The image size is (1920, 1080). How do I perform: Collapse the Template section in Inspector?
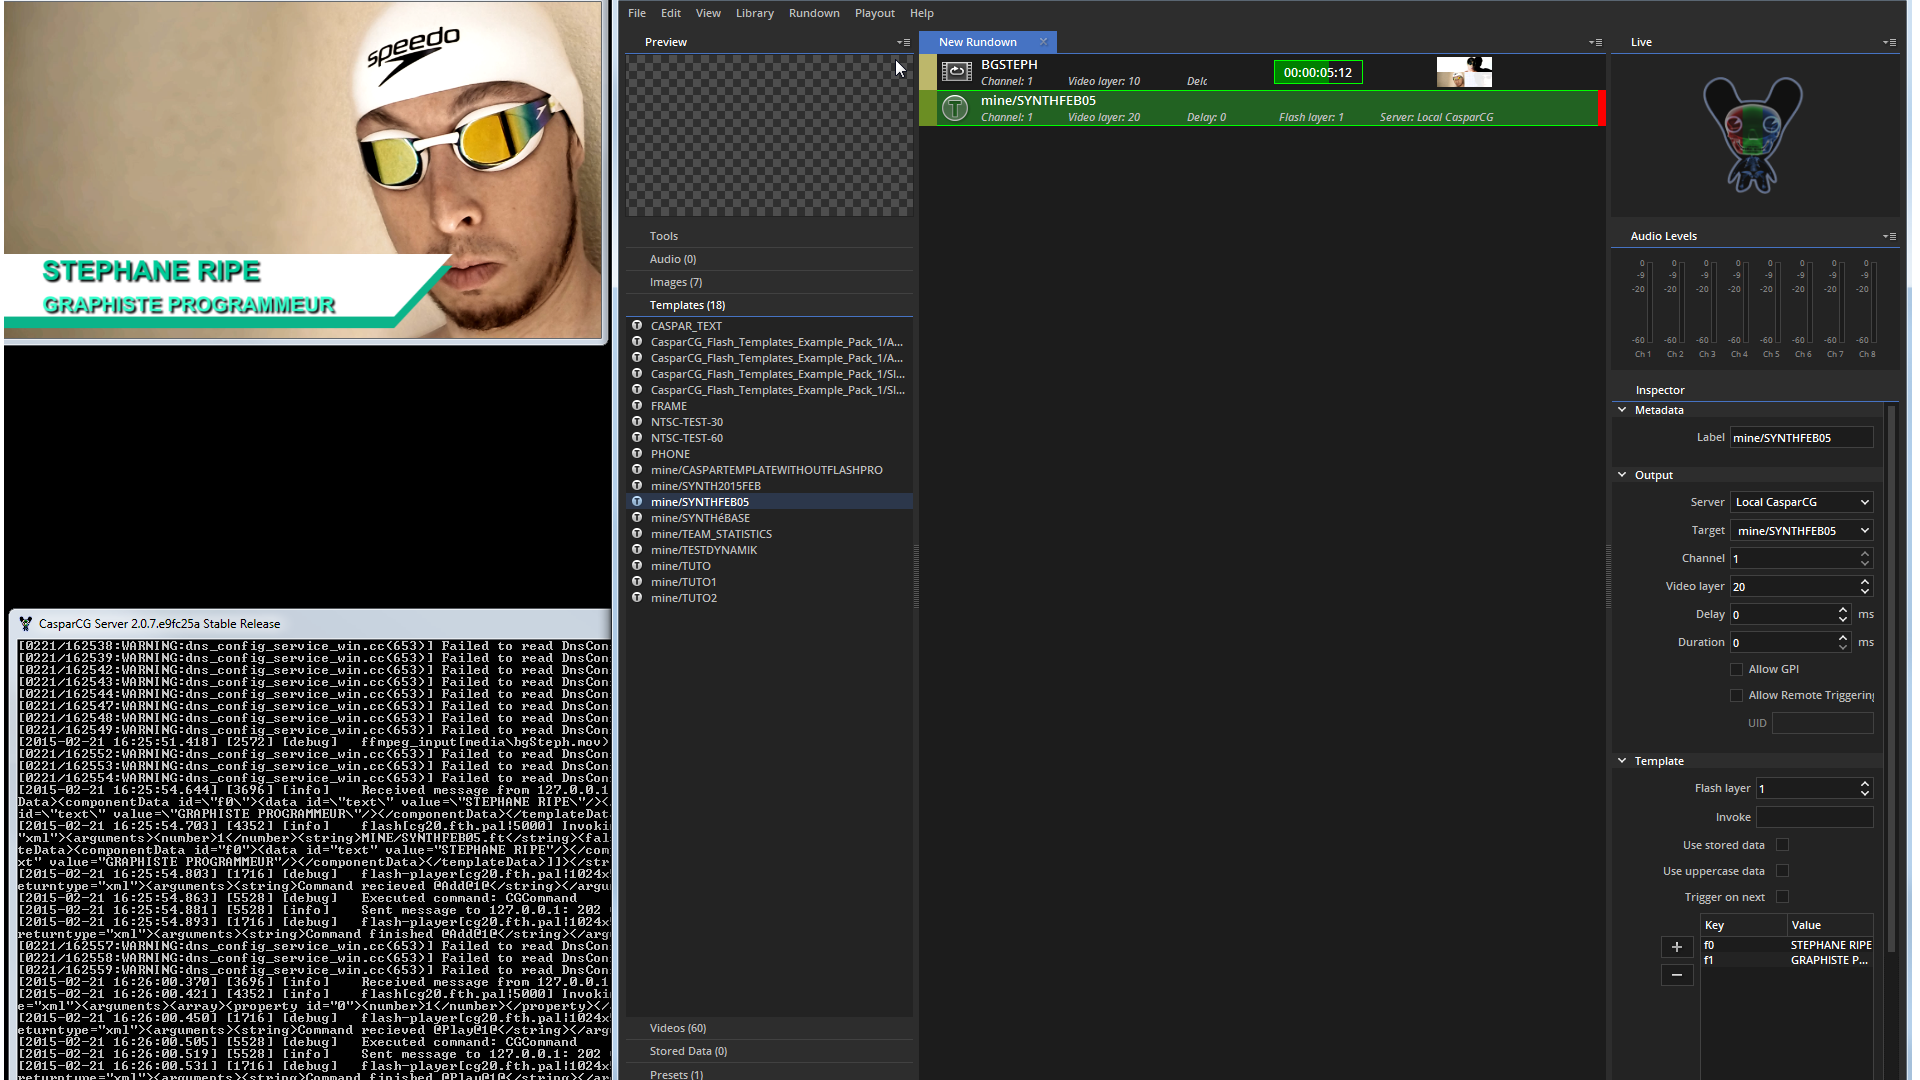[x=1622, y=760]
